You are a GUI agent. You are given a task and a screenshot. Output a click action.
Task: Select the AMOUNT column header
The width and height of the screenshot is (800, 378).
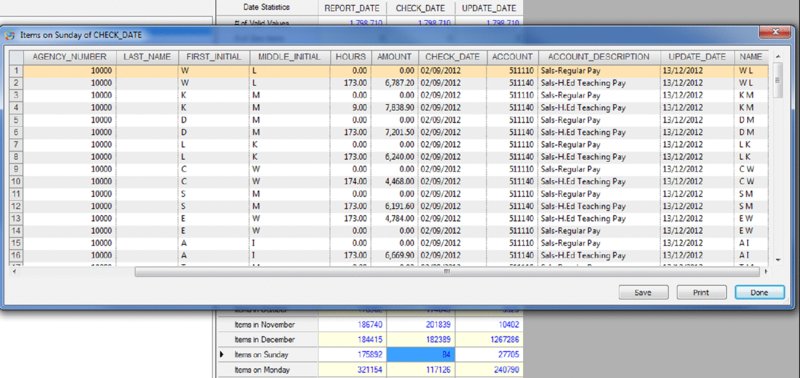(x=394, y=57)
